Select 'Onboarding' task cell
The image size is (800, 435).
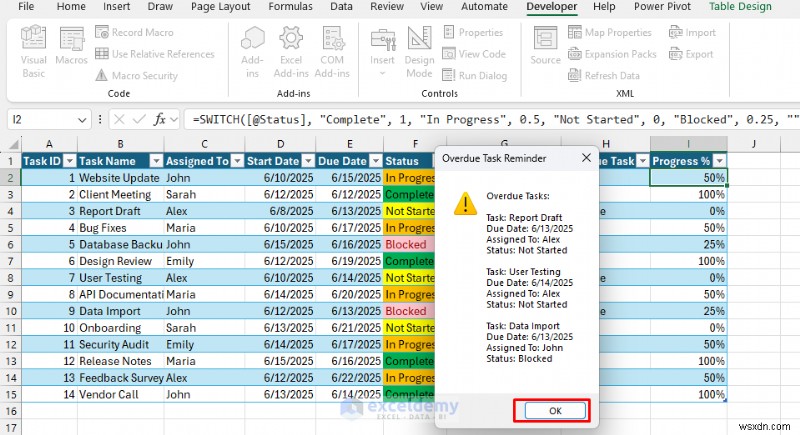tap(120, 328)
